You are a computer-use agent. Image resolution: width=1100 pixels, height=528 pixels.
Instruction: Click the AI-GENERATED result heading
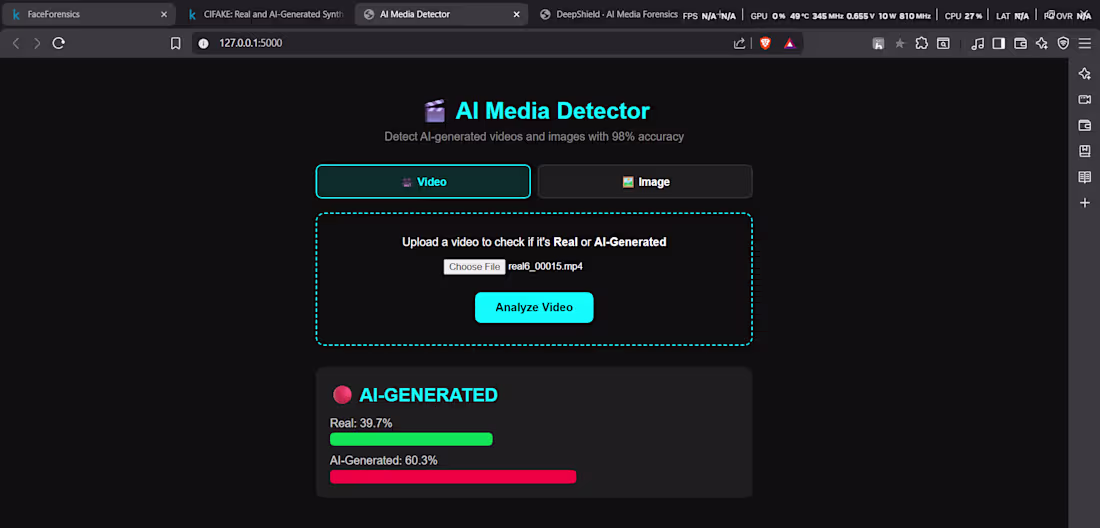[x=428, y=395]
